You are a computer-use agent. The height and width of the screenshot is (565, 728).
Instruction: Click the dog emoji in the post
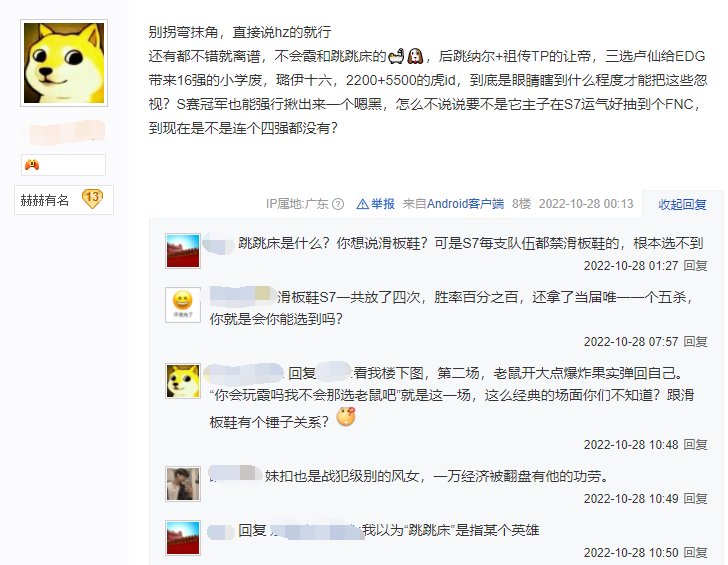click(x=415, y=56)
